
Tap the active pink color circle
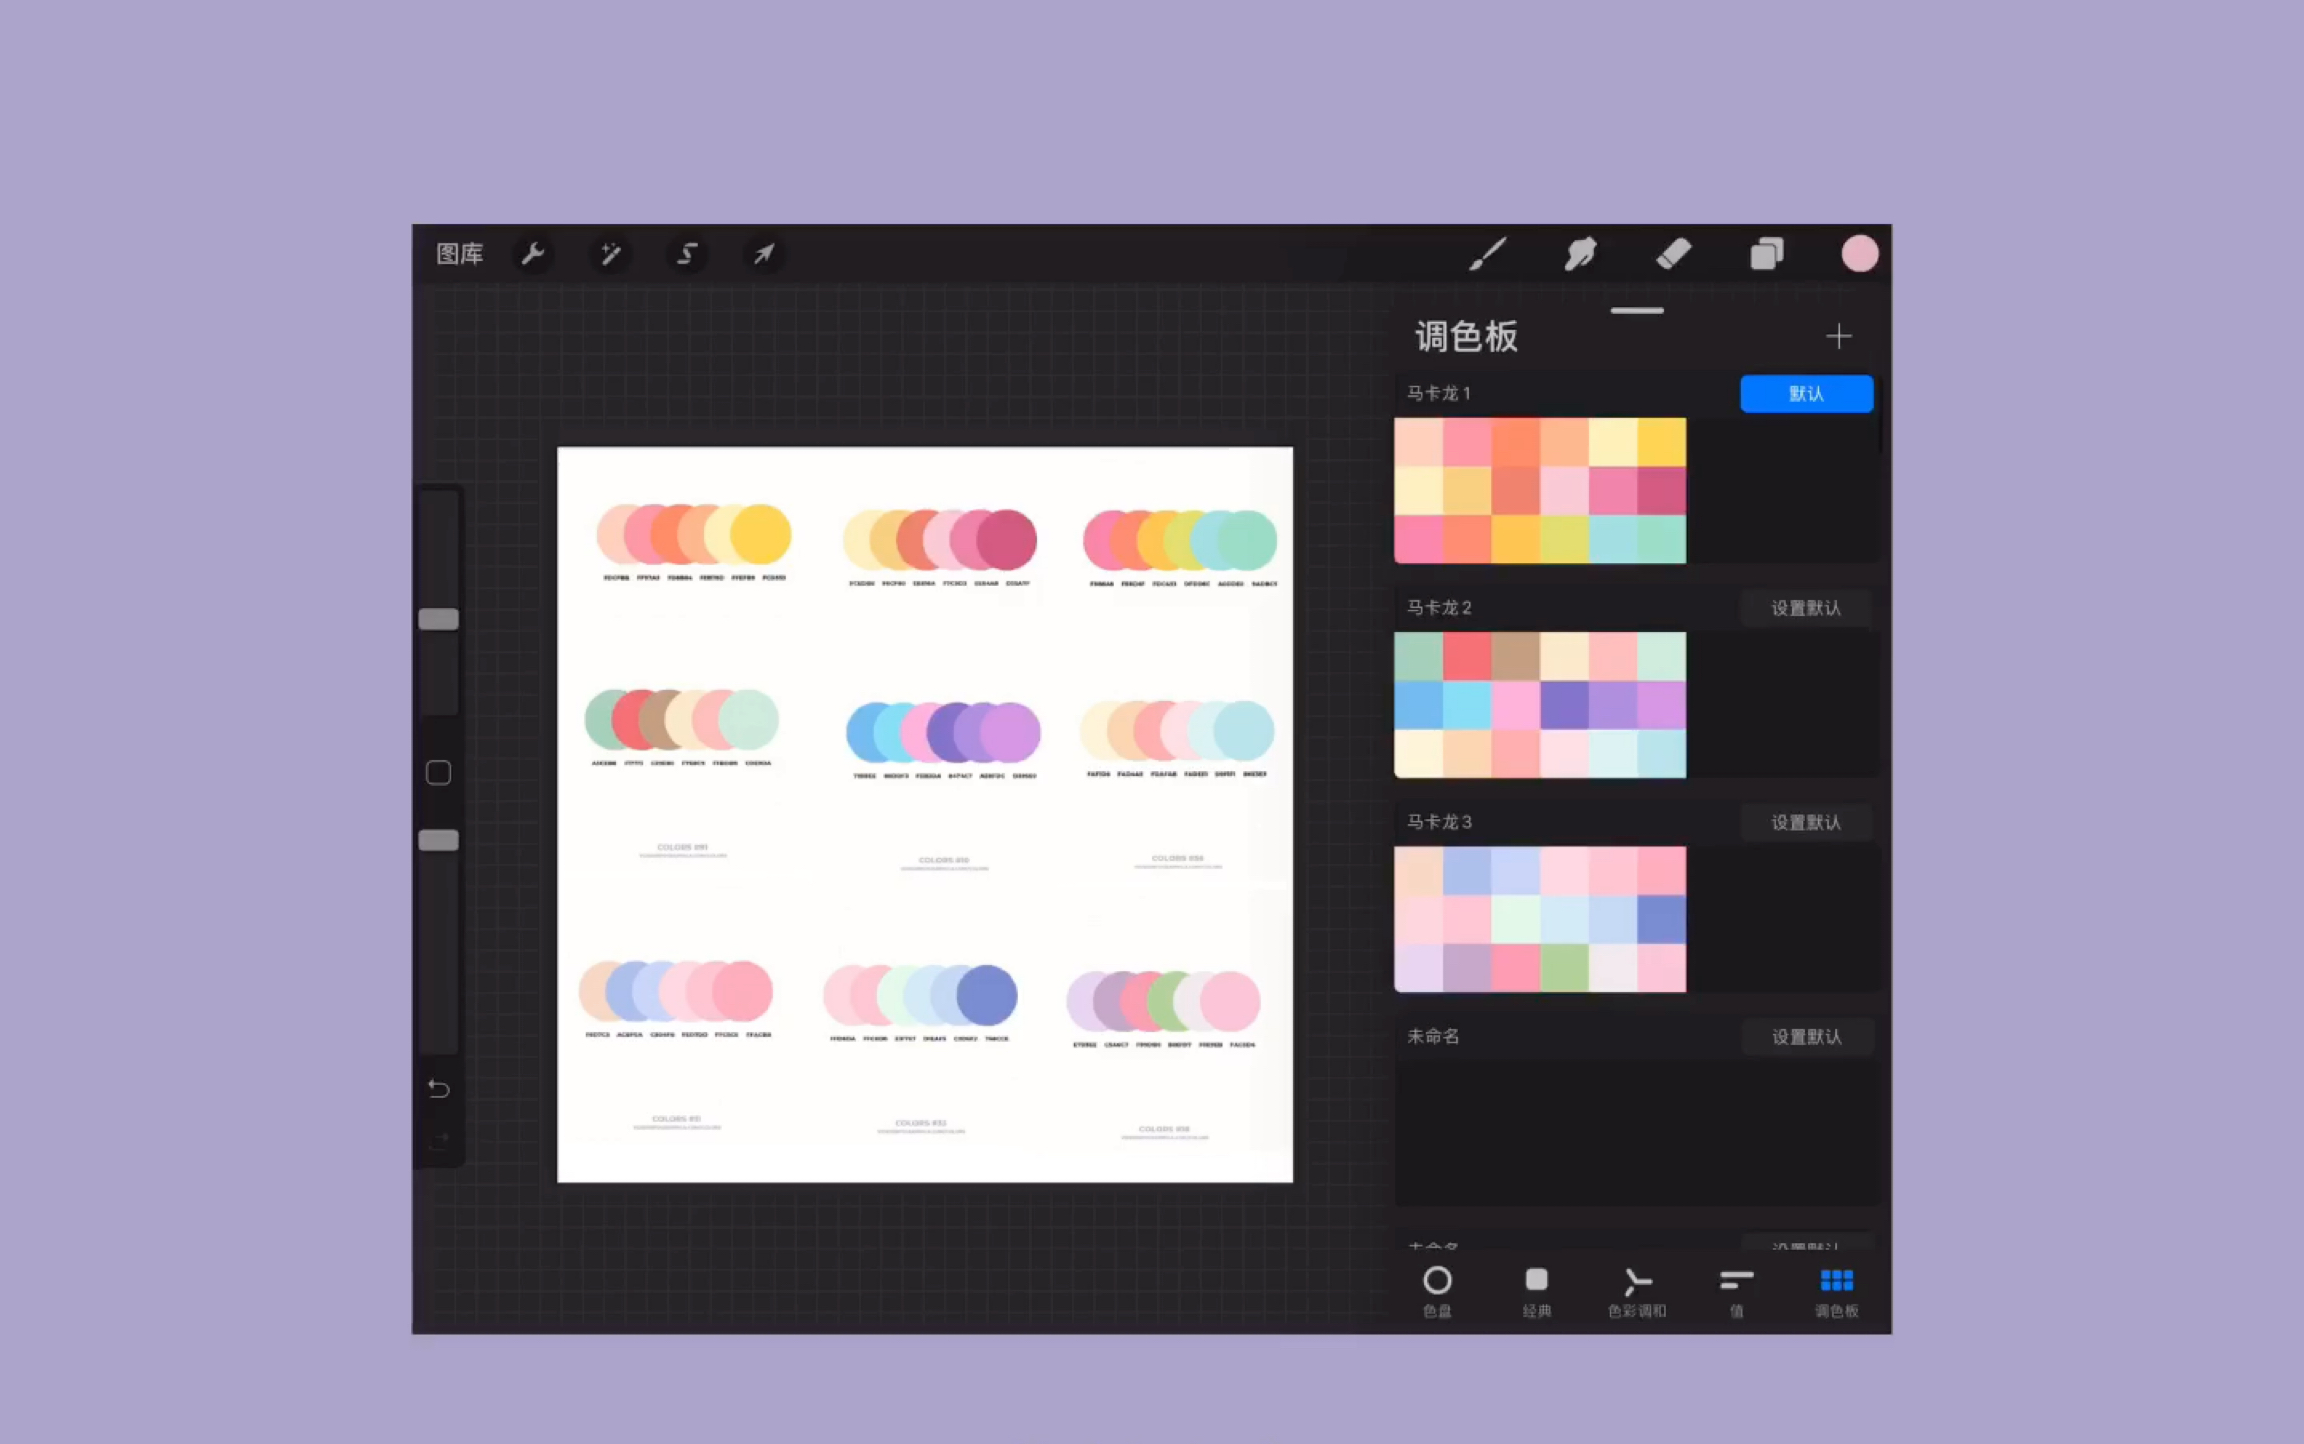[1860, 254]
